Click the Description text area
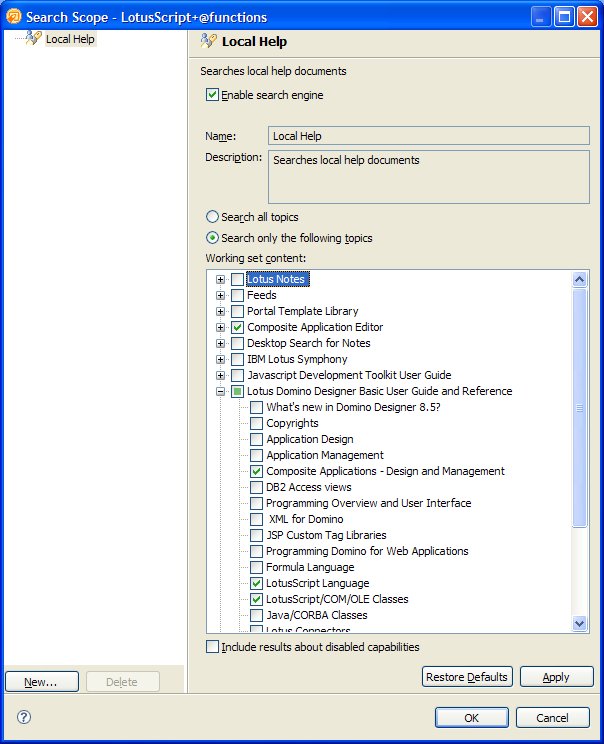604x744 pixels. [x=428, y=177]
